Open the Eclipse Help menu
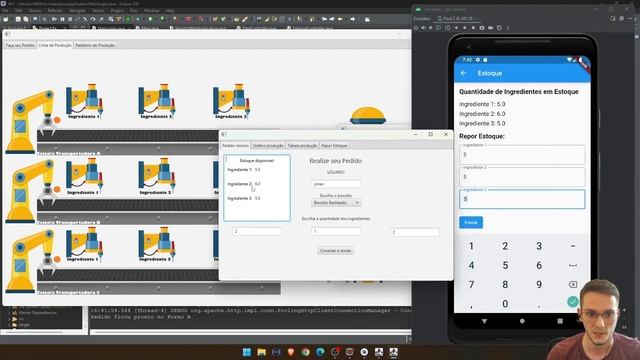This screenshot has height=360, width=640. (170, 11)
